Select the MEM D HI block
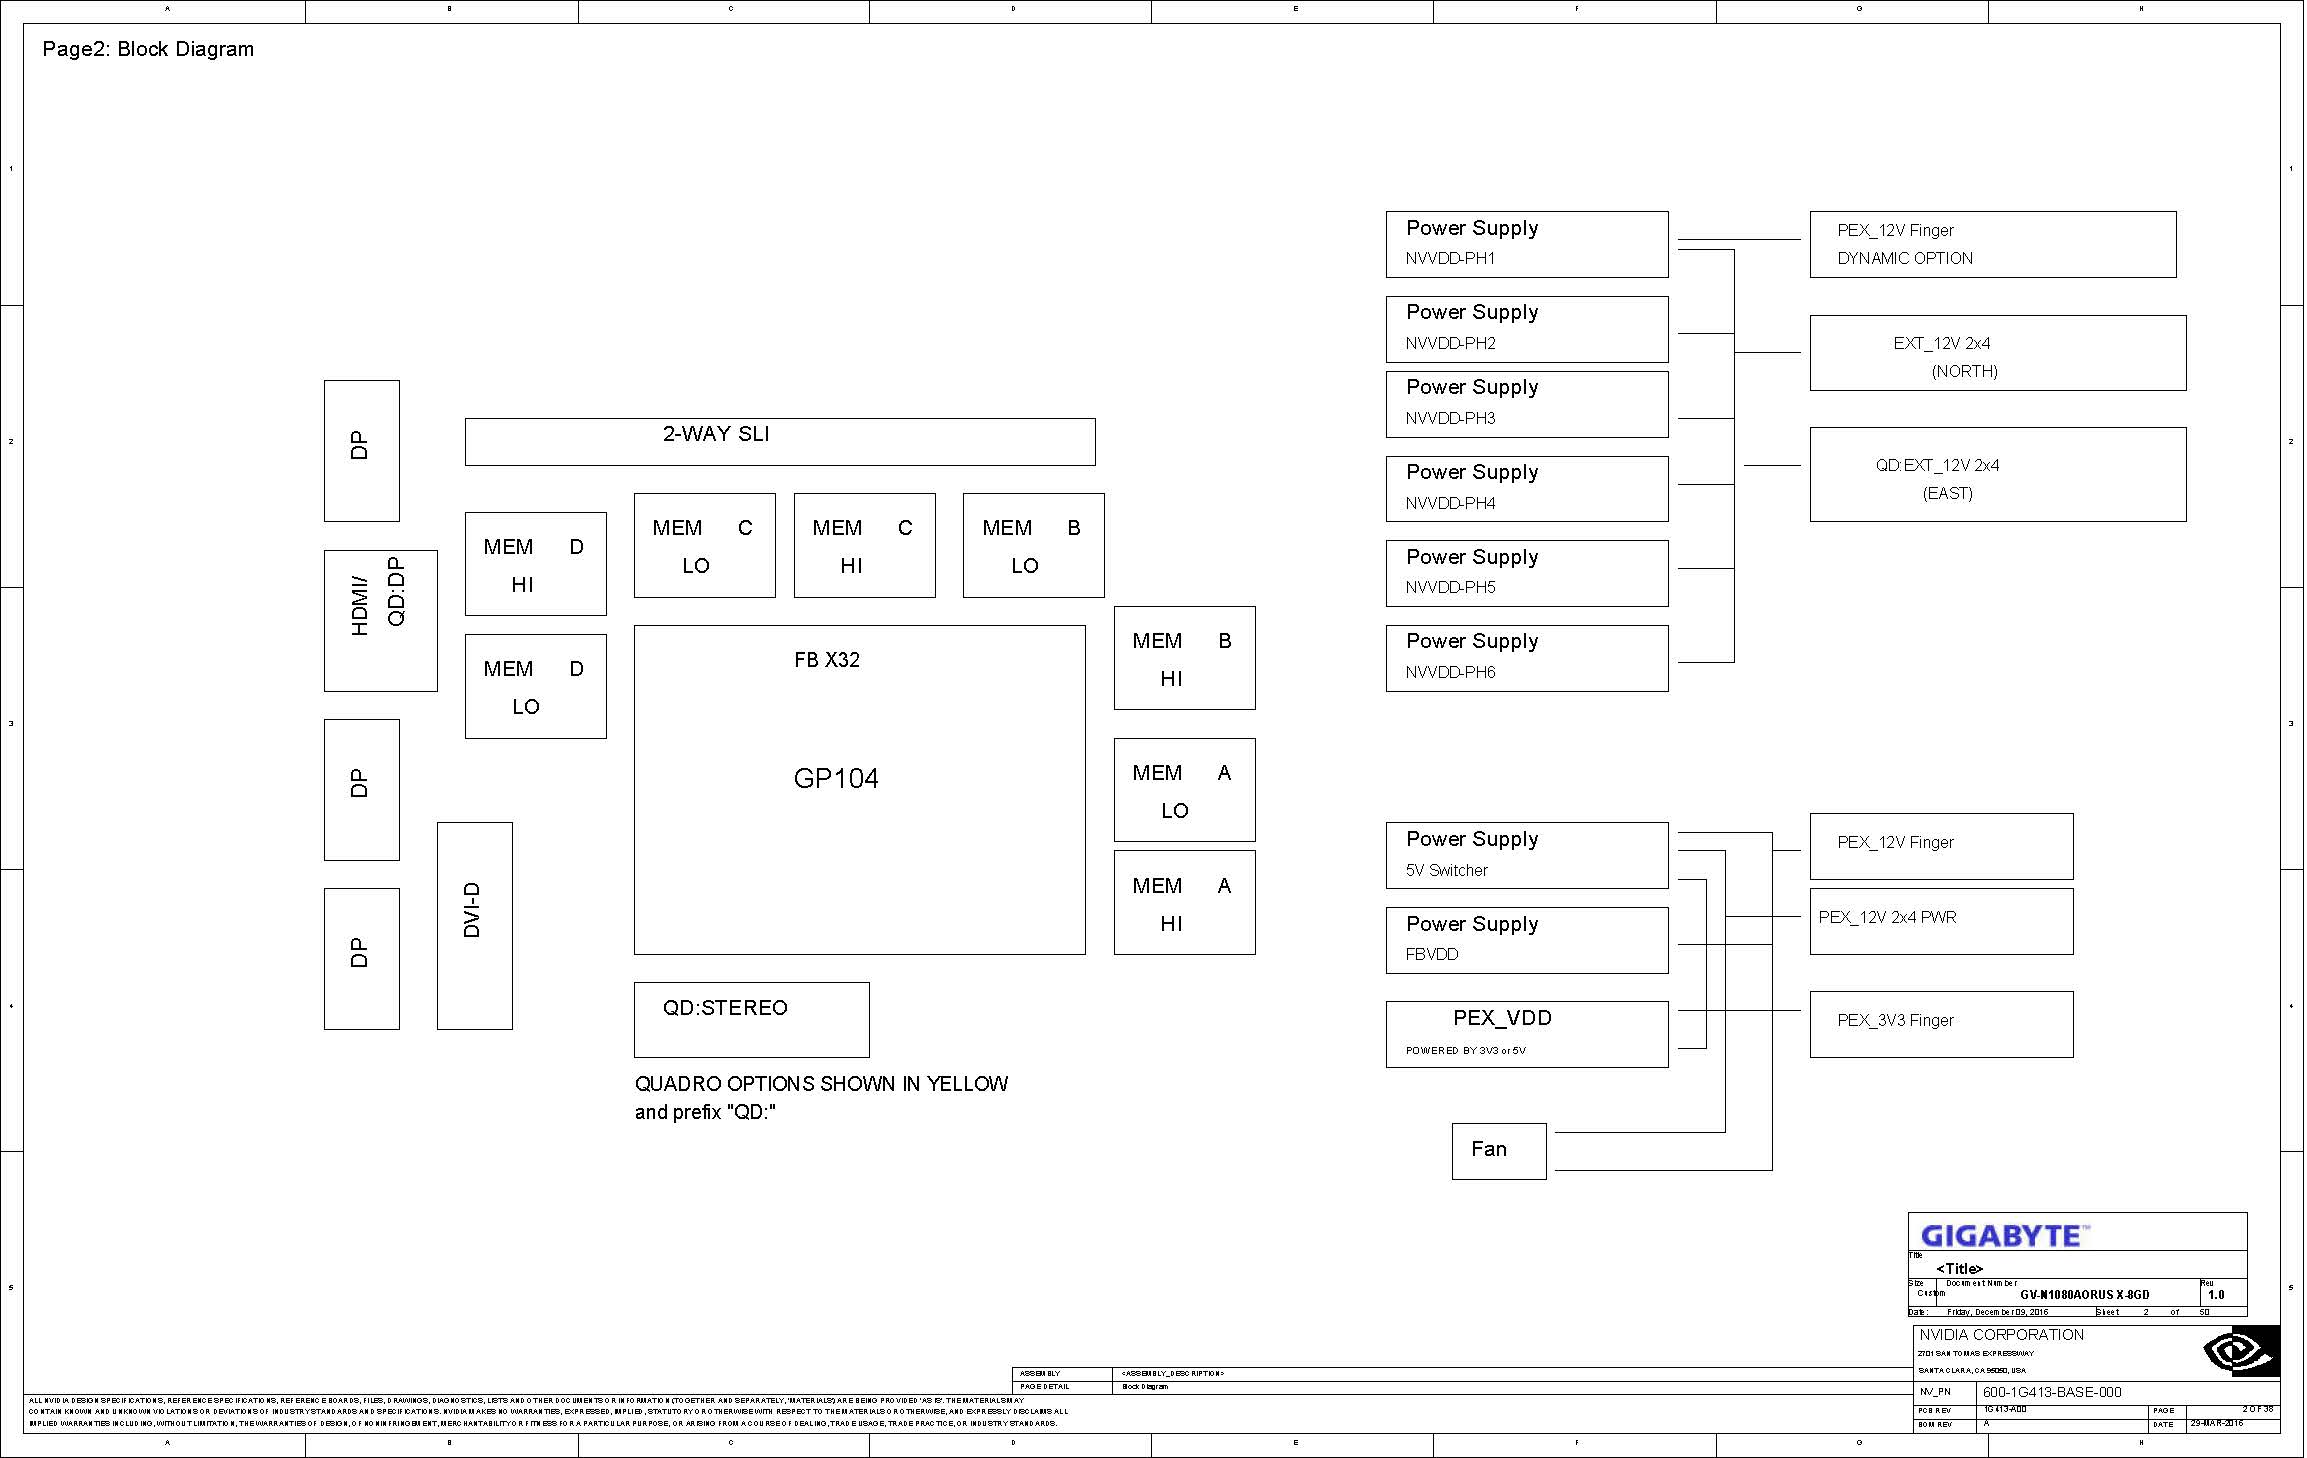Viewport: 2307px width, 1458px height. (x=535, y=564)
